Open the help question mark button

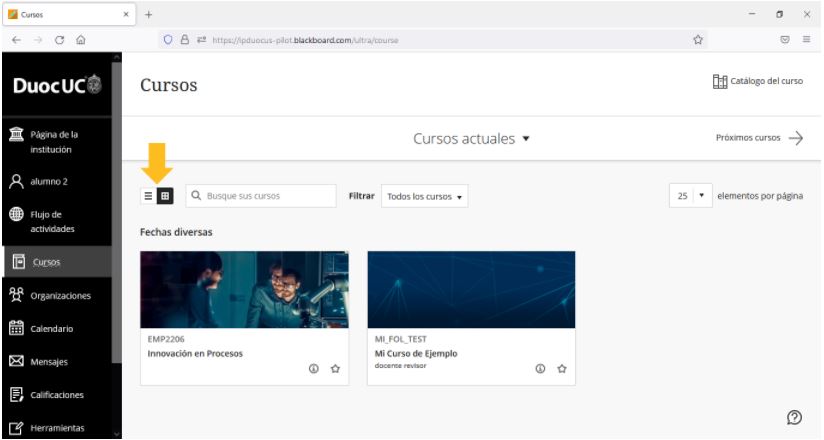(x=794, y=417)
